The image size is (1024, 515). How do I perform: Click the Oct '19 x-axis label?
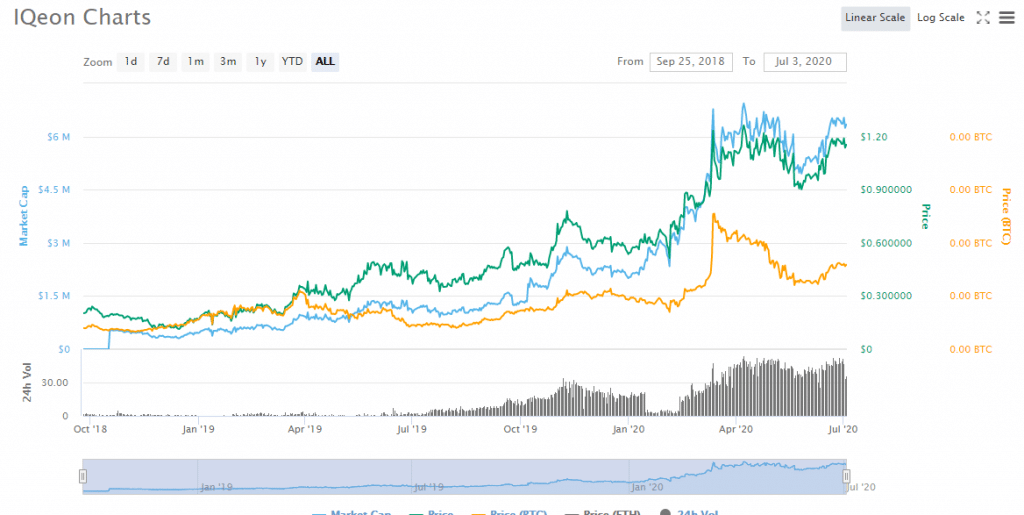pyautogui.click(x=520, y=429)
